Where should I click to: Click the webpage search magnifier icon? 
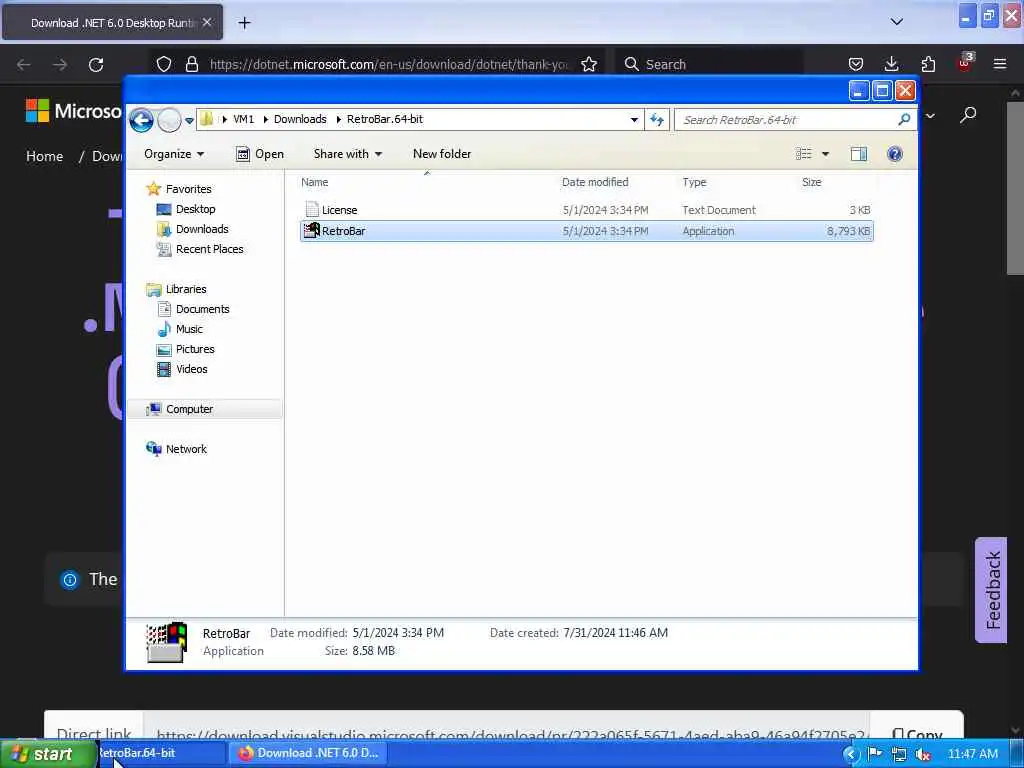[x=968, y=115]
